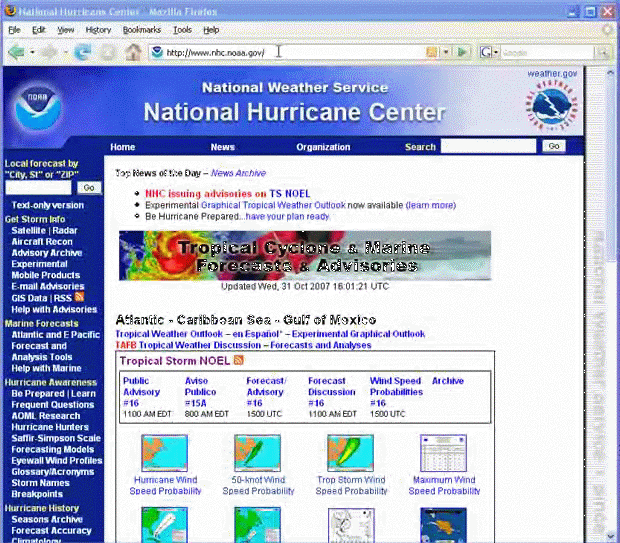Click the vertical scrollbar down arrow
Screen dimensions: 620x543
pyautogui.click(x=611, y=536)
